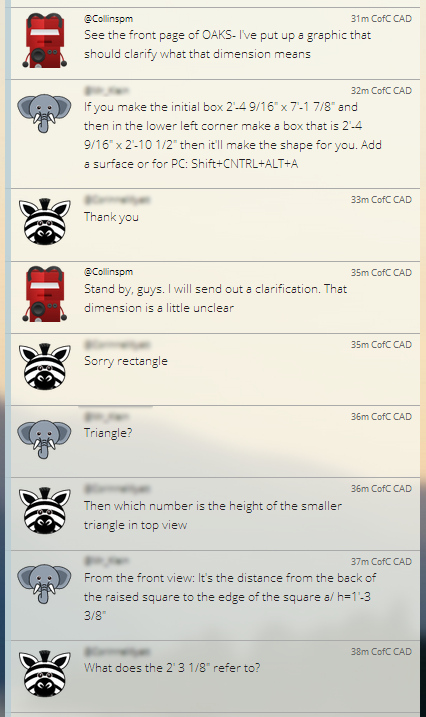Click the zebra avatar on the 2' 3 1/8" question
This screenshot has width=426, height=717.
point(44,674)
